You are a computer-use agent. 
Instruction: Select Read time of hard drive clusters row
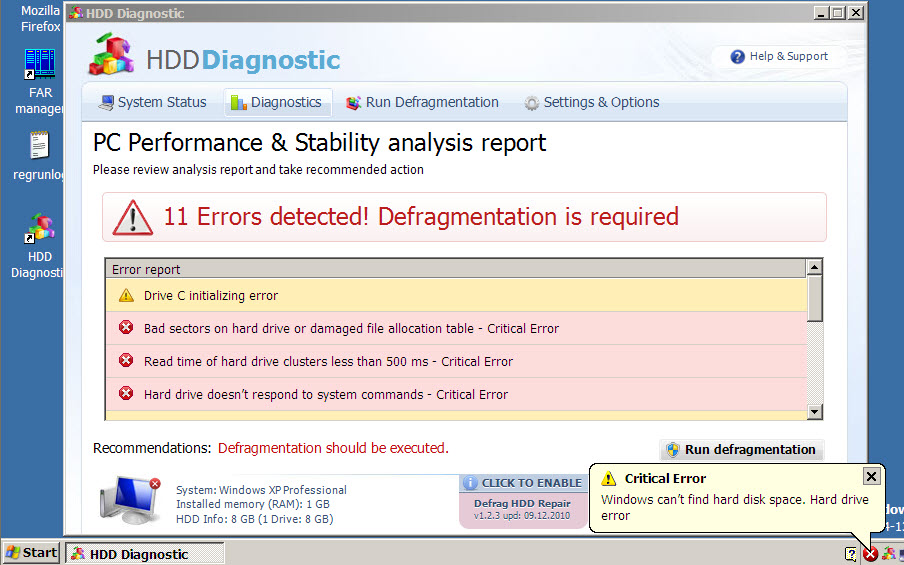tap(456, 361)
